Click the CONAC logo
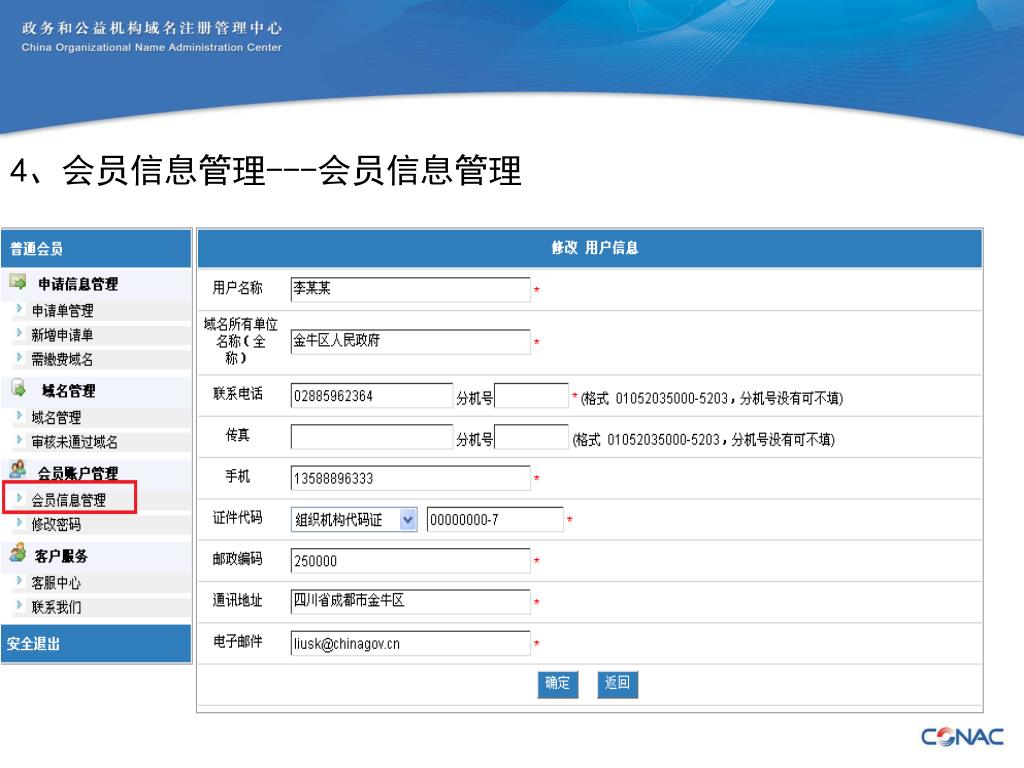Image resolution: width=1024 pixels, height=768 pixels. click(x=962, y=737)
